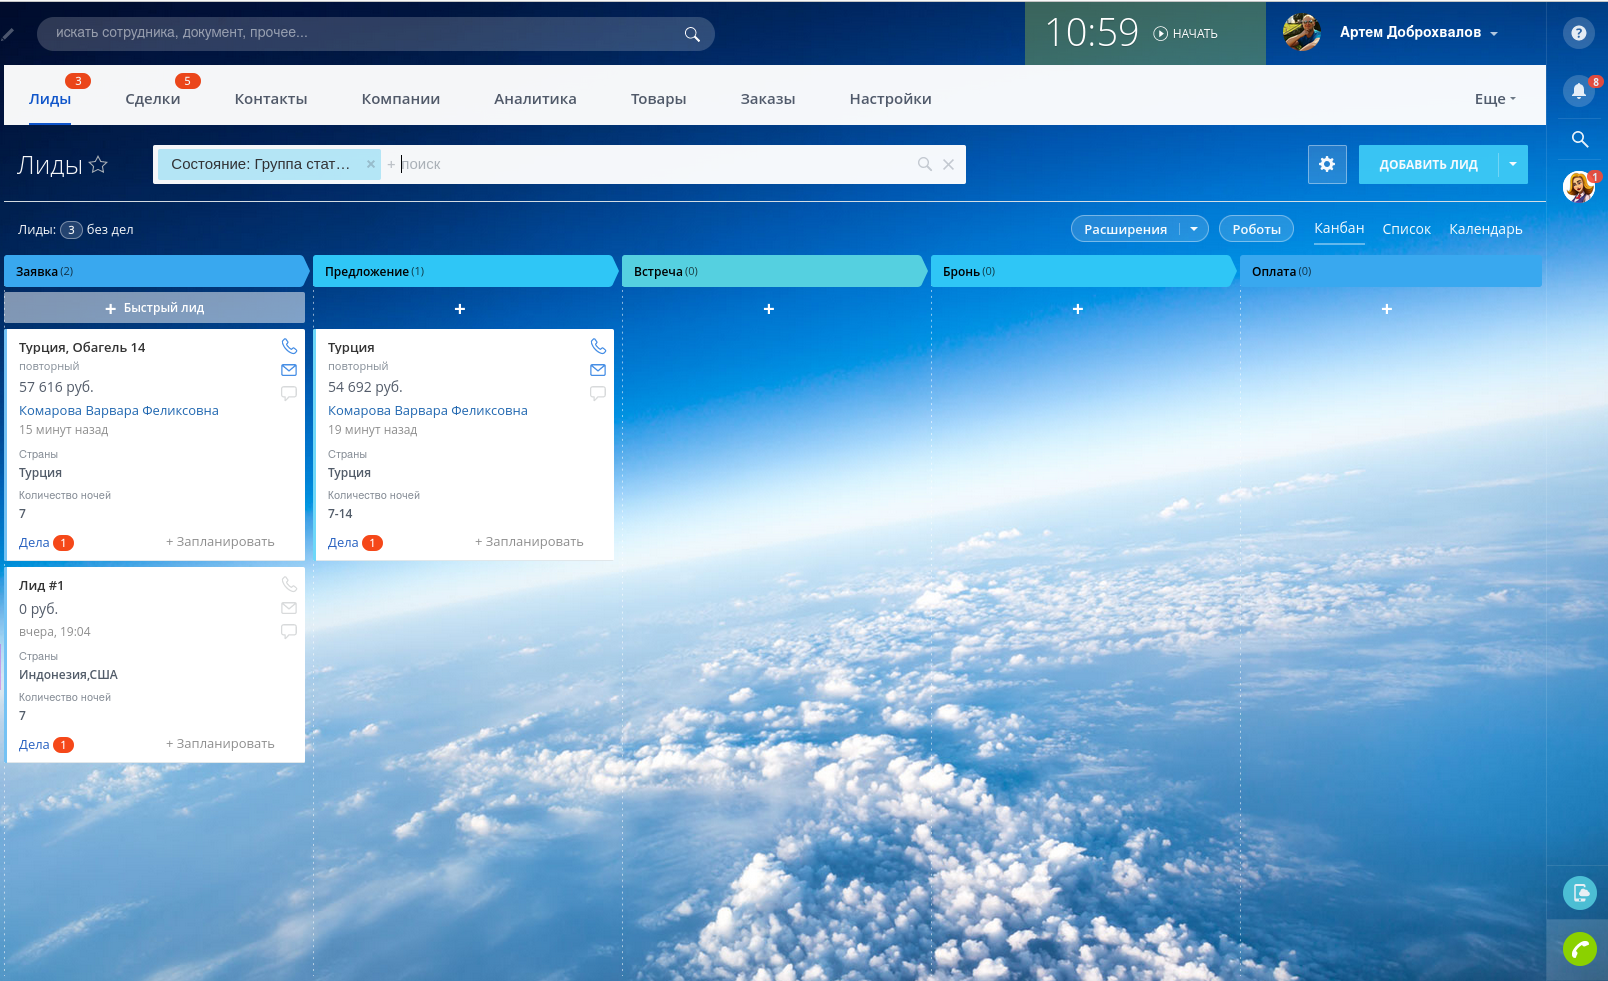
Task: Open the Заказы tab
Action: point(768,99)
